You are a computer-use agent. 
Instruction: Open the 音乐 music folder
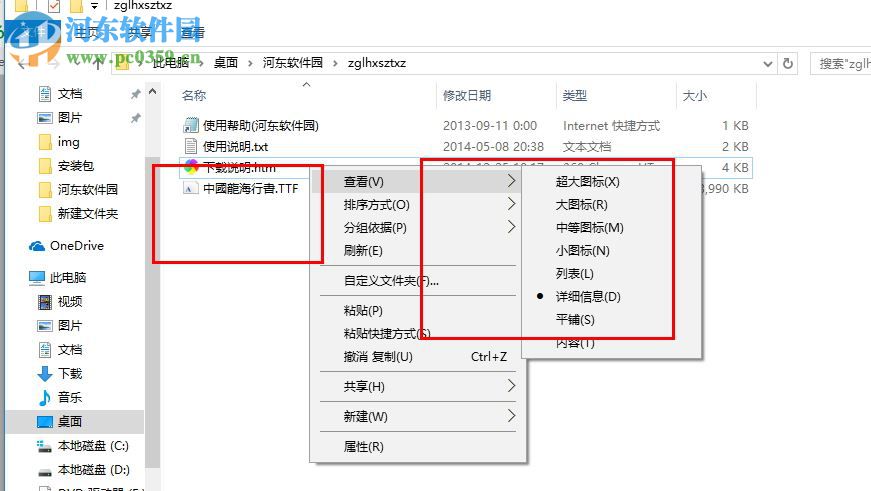[69, 397]
